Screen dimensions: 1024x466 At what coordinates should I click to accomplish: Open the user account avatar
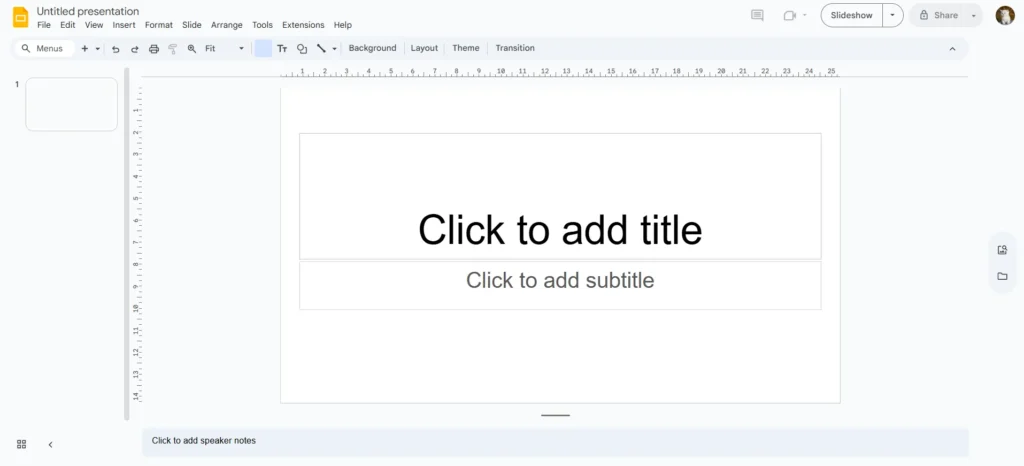[x=1005, y=15]
